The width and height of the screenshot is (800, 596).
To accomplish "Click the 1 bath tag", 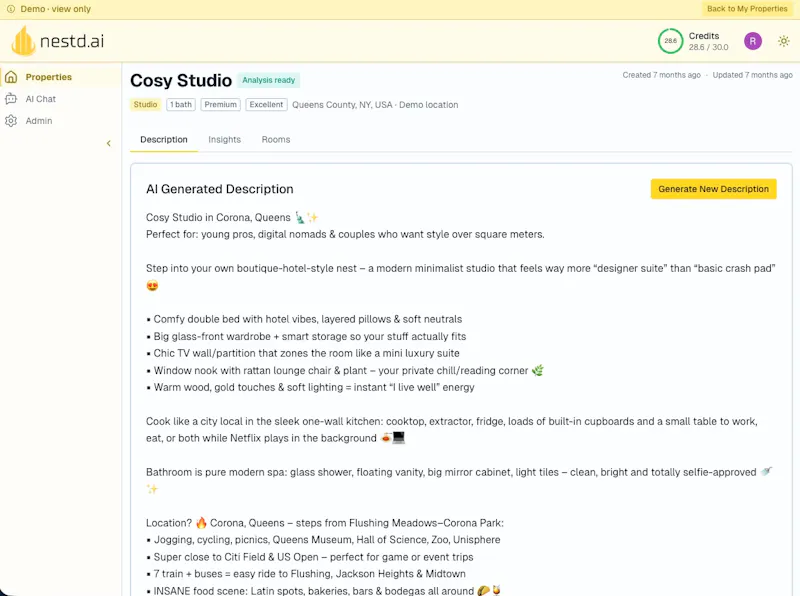I will pyautogui.click(x=181, y=105).
